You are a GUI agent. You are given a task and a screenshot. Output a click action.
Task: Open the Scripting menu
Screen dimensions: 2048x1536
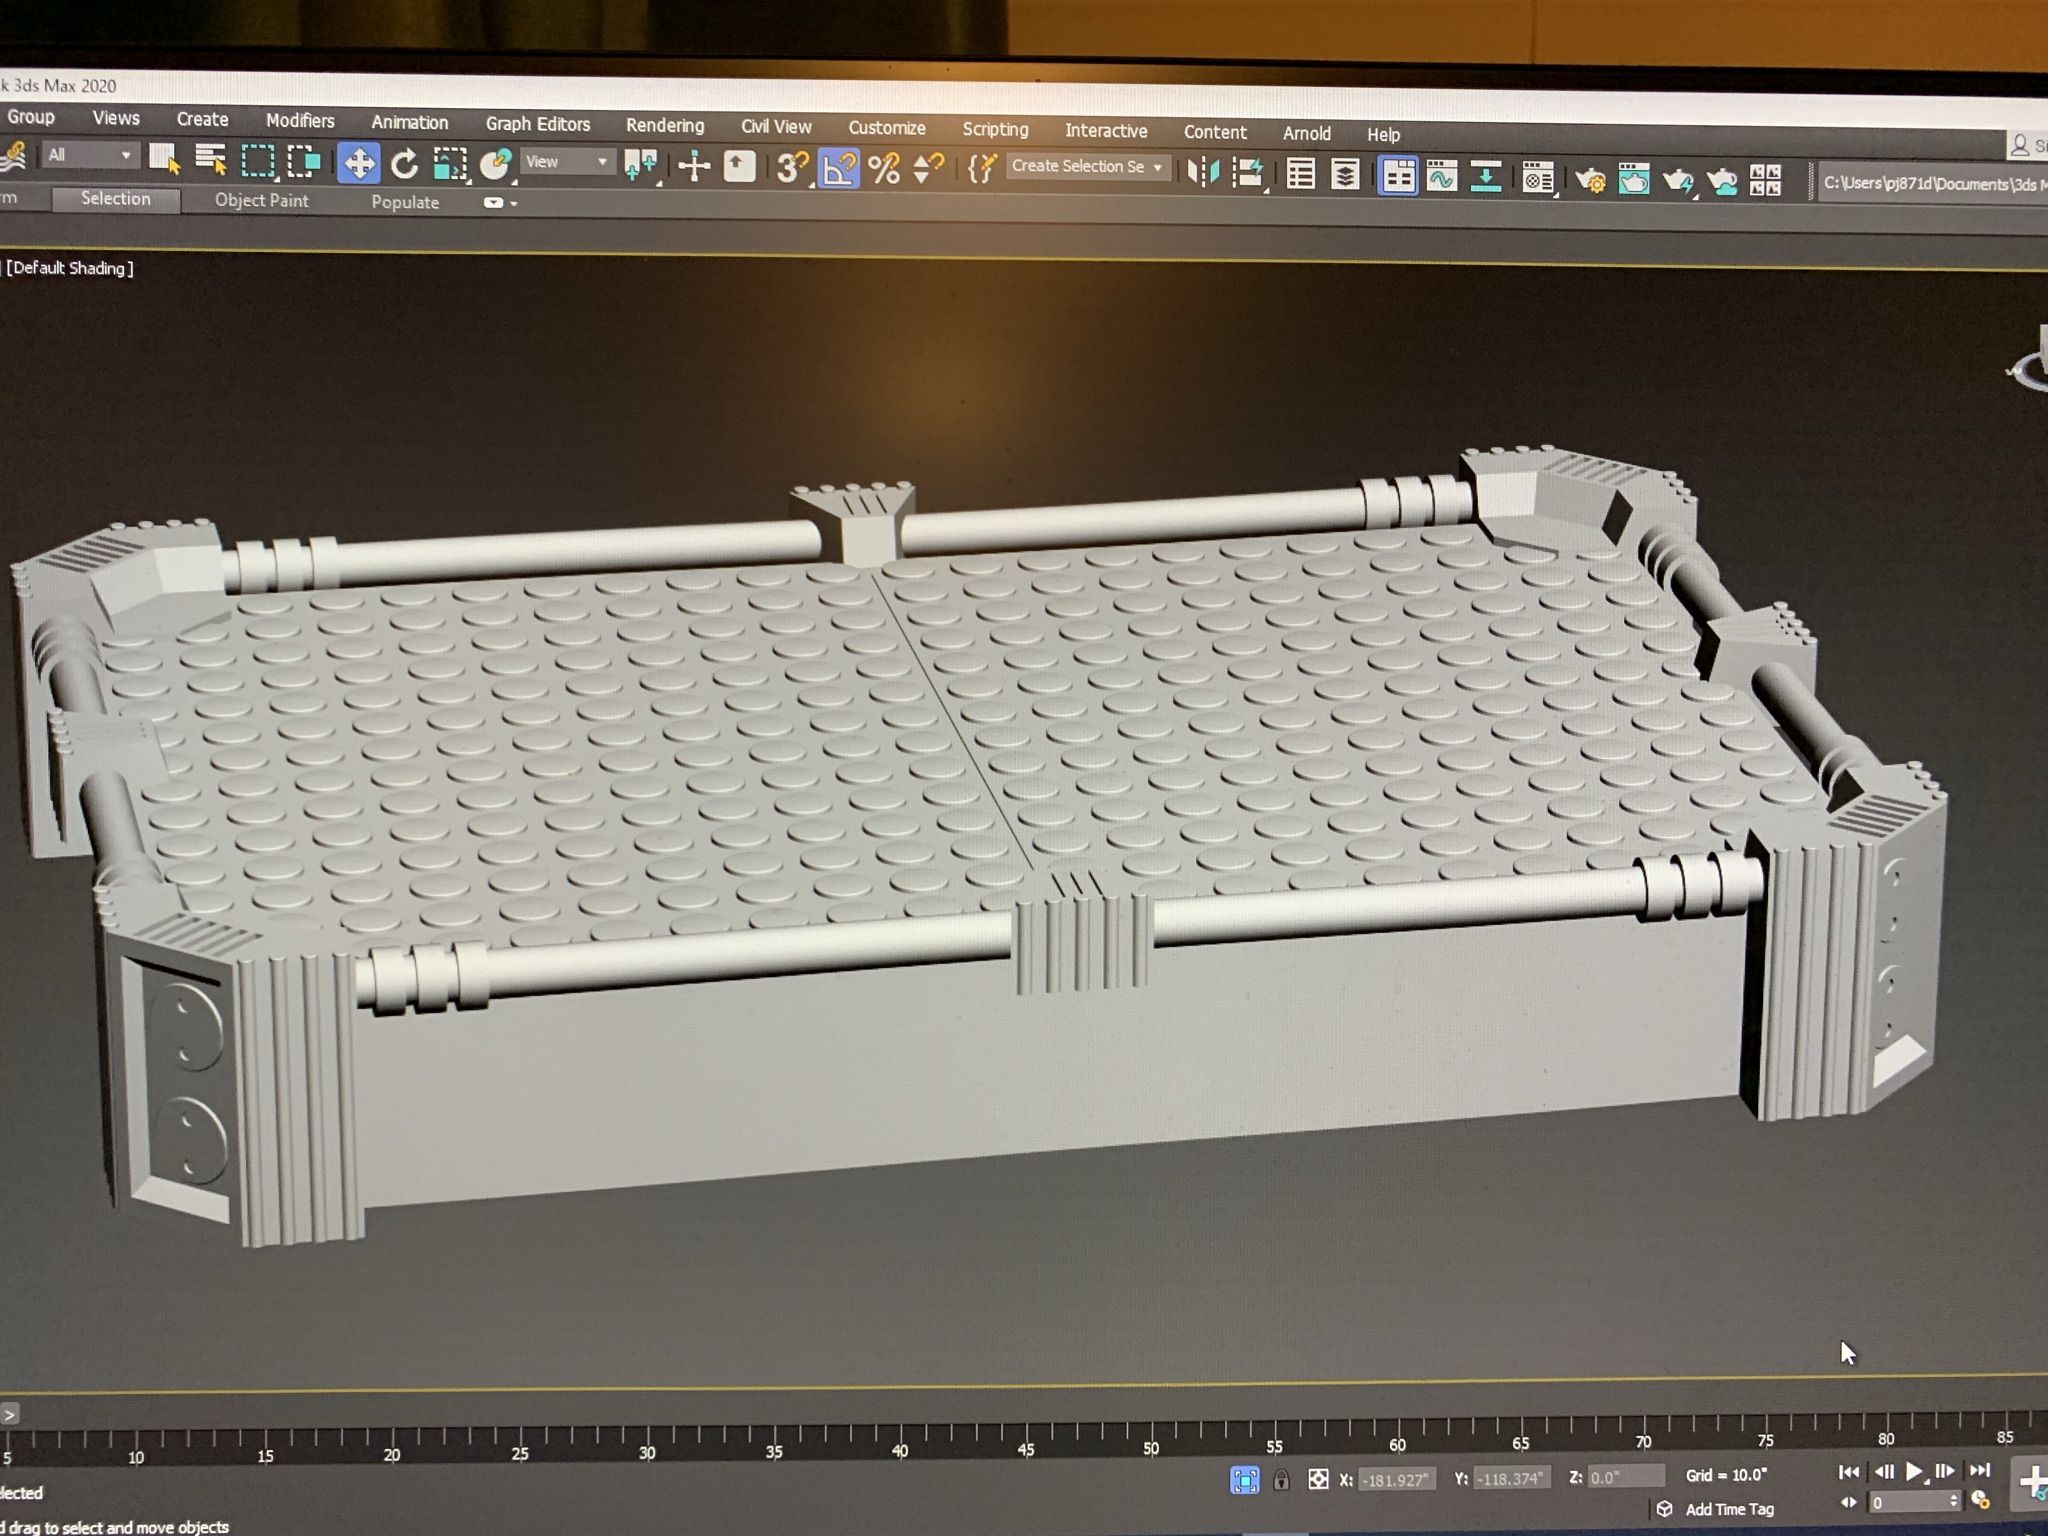tap(995, 129)
